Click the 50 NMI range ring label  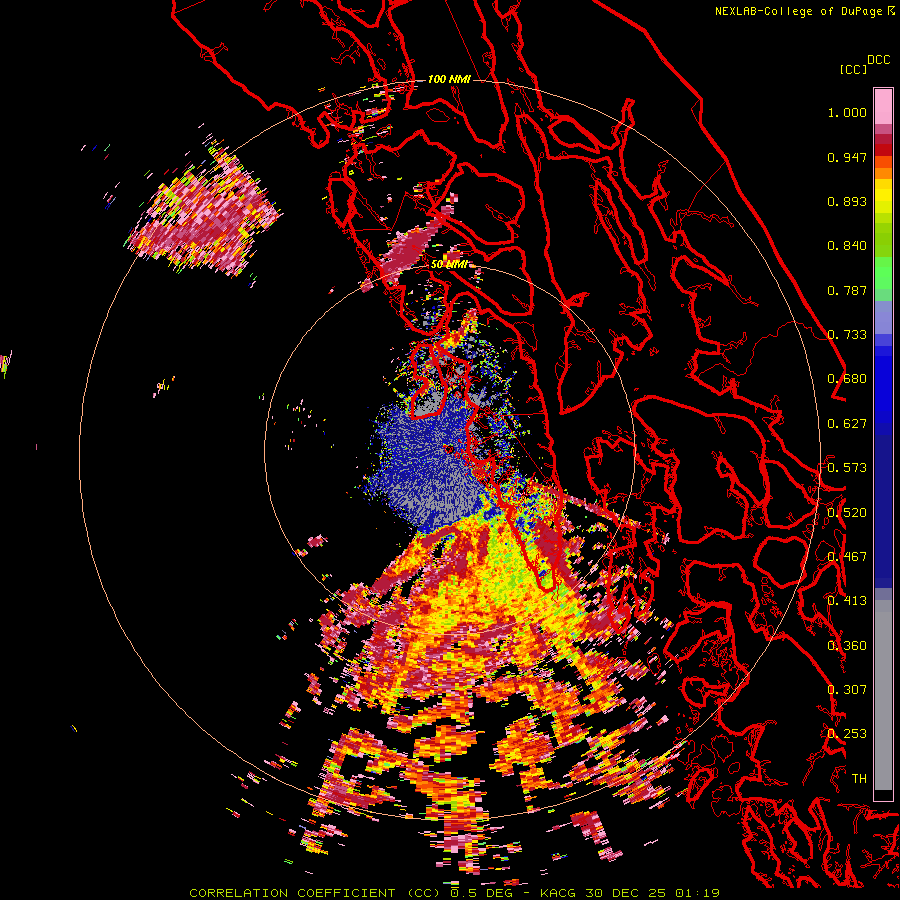pos(449,265)
